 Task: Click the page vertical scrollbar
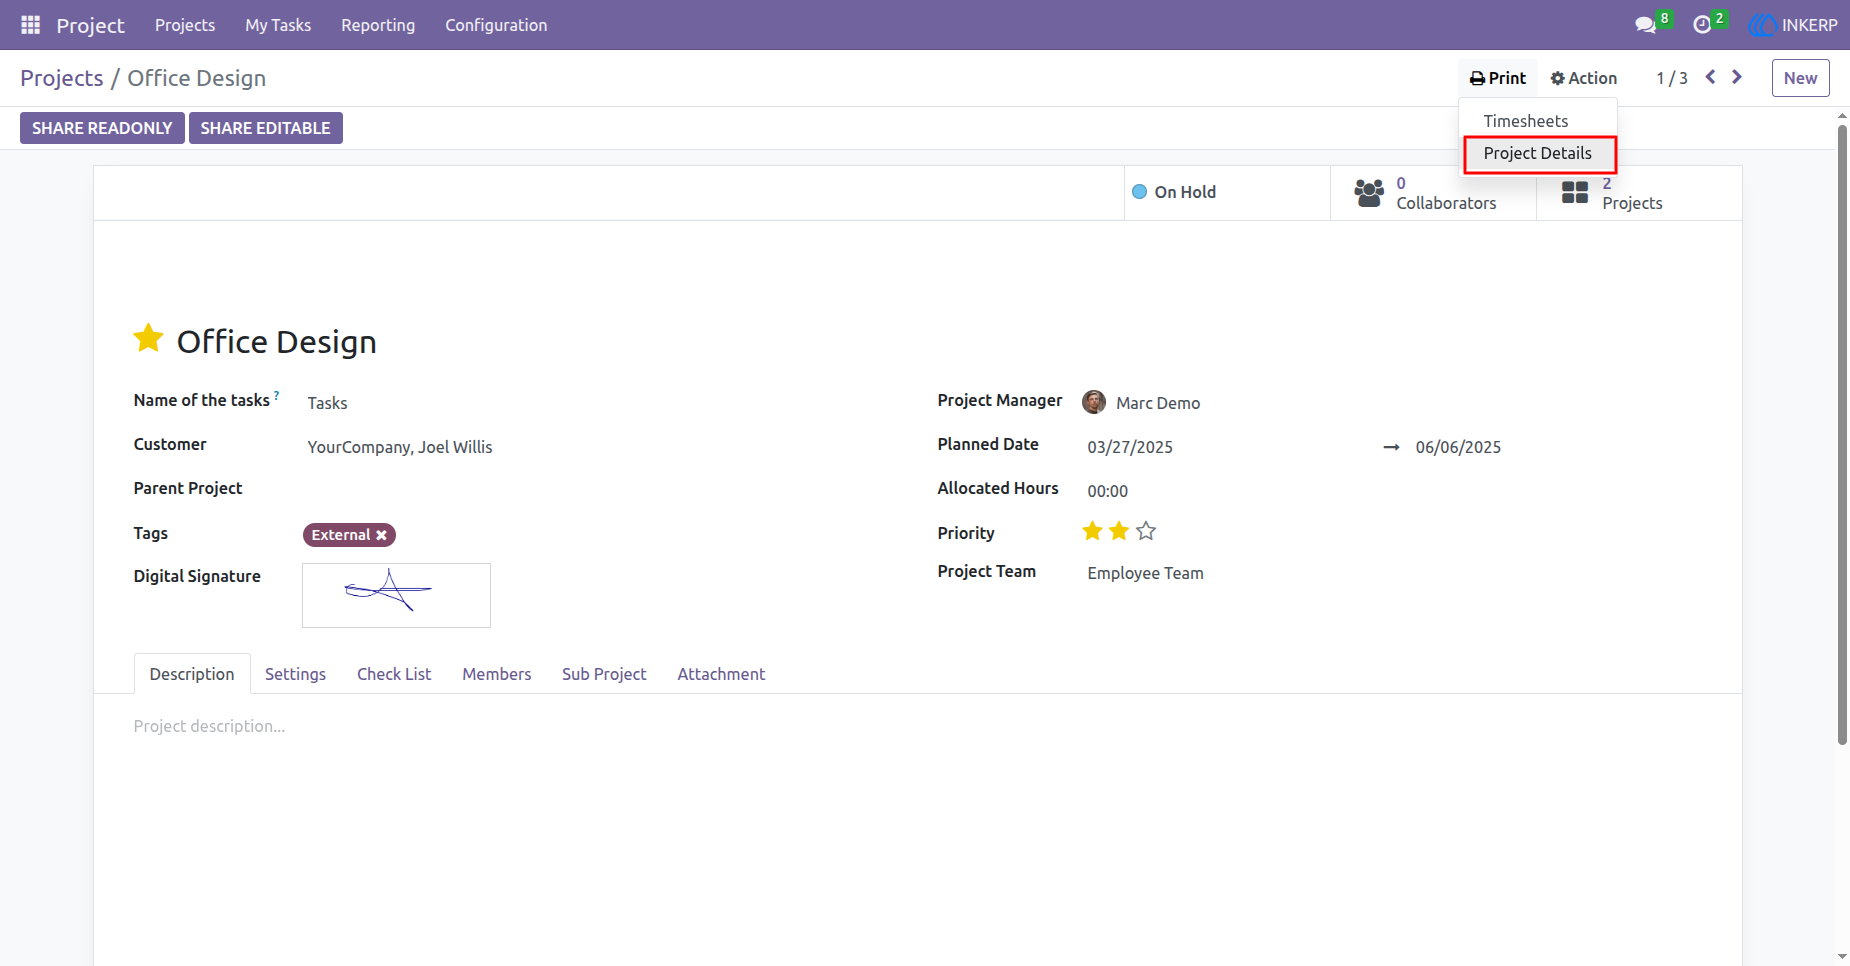tap(1842, 435)
